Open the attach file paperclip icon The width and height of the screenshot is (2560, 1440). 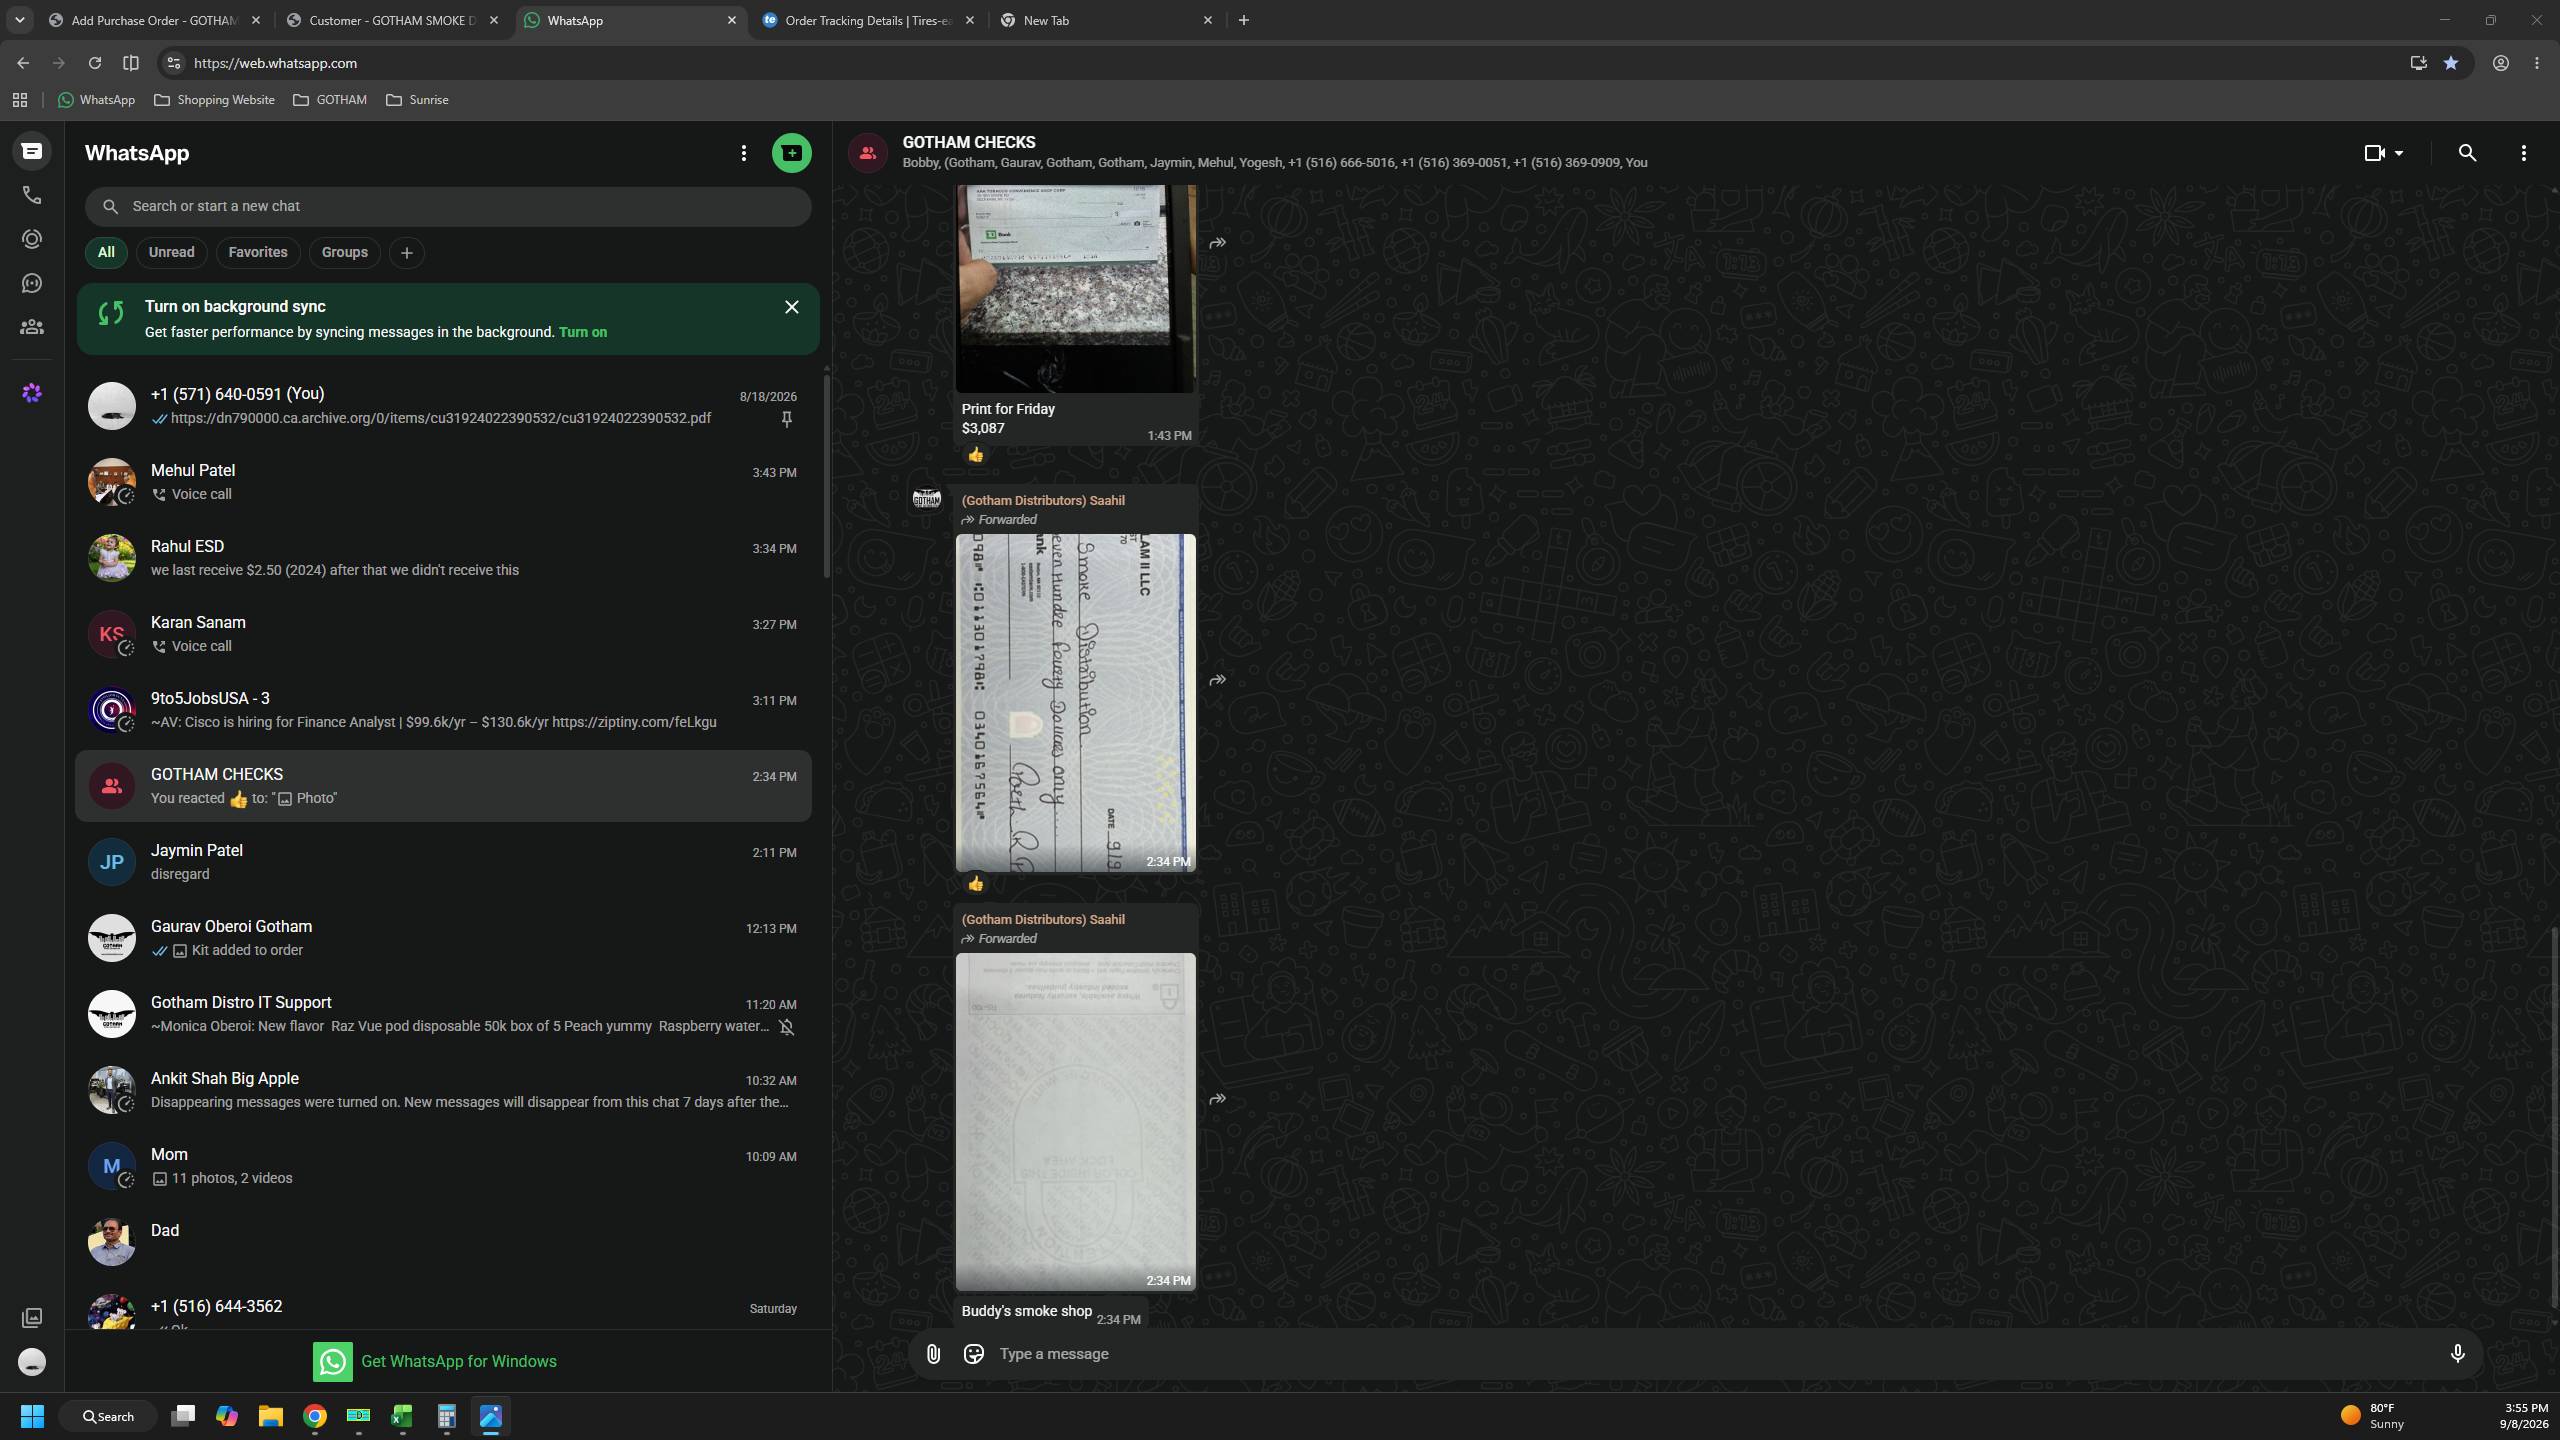933,1353
